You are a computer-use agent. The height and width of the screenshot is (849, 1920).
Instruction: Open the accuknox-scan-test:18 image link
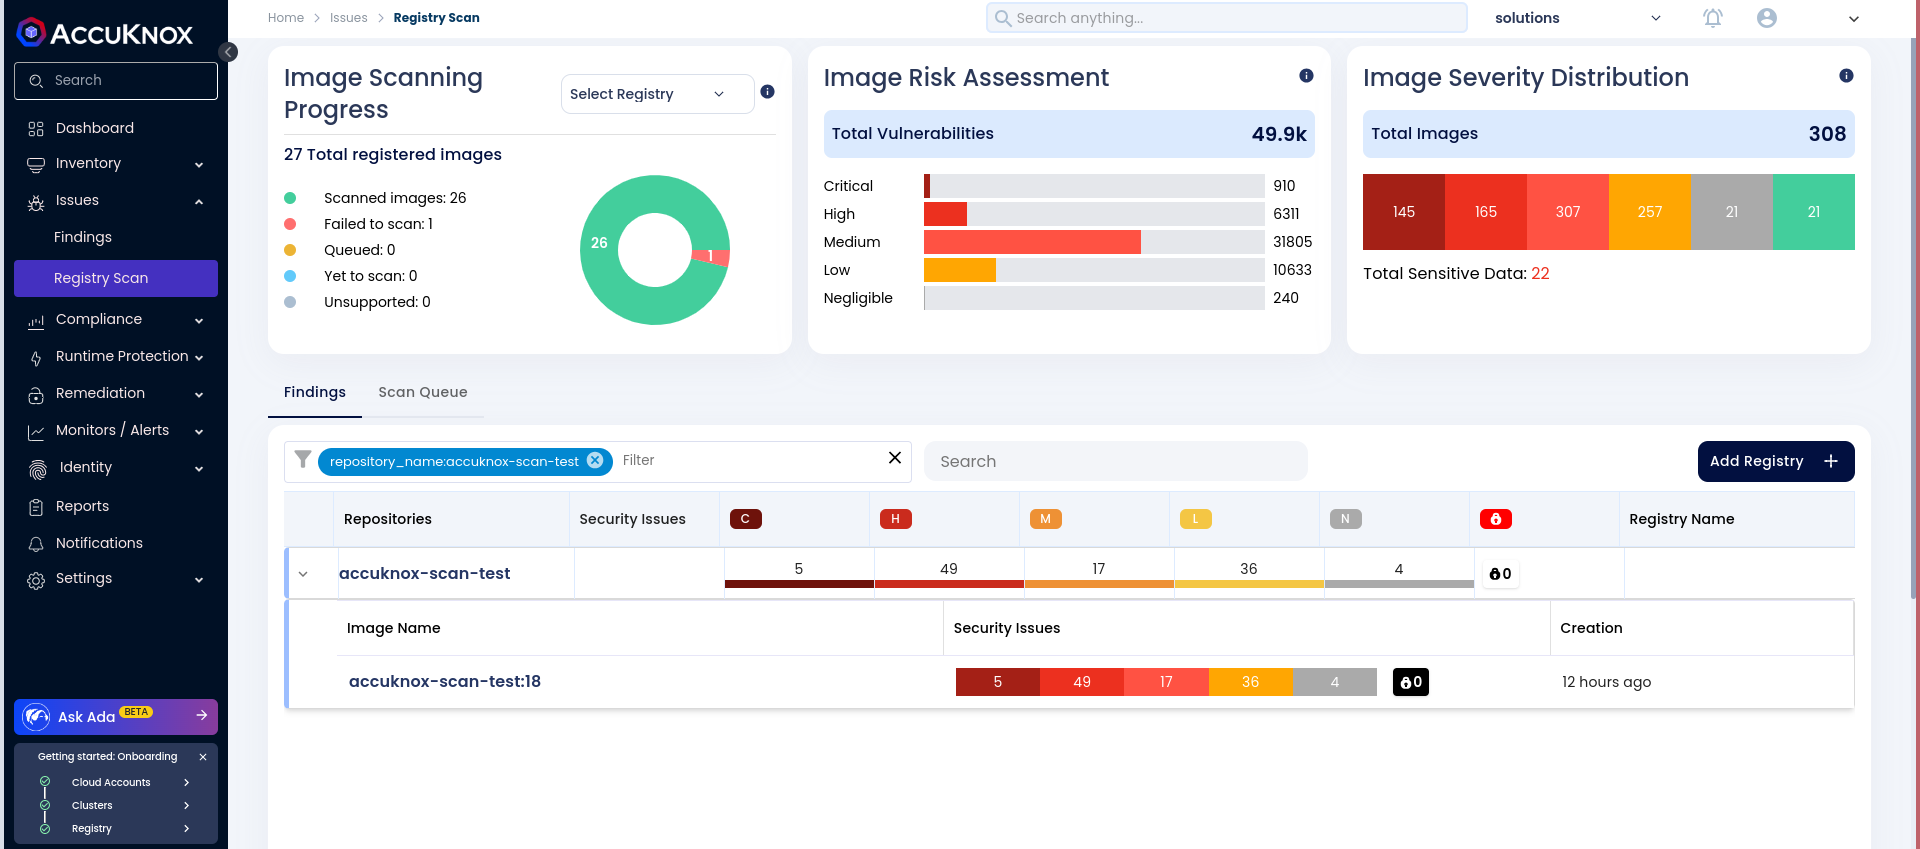click(445, 681)
